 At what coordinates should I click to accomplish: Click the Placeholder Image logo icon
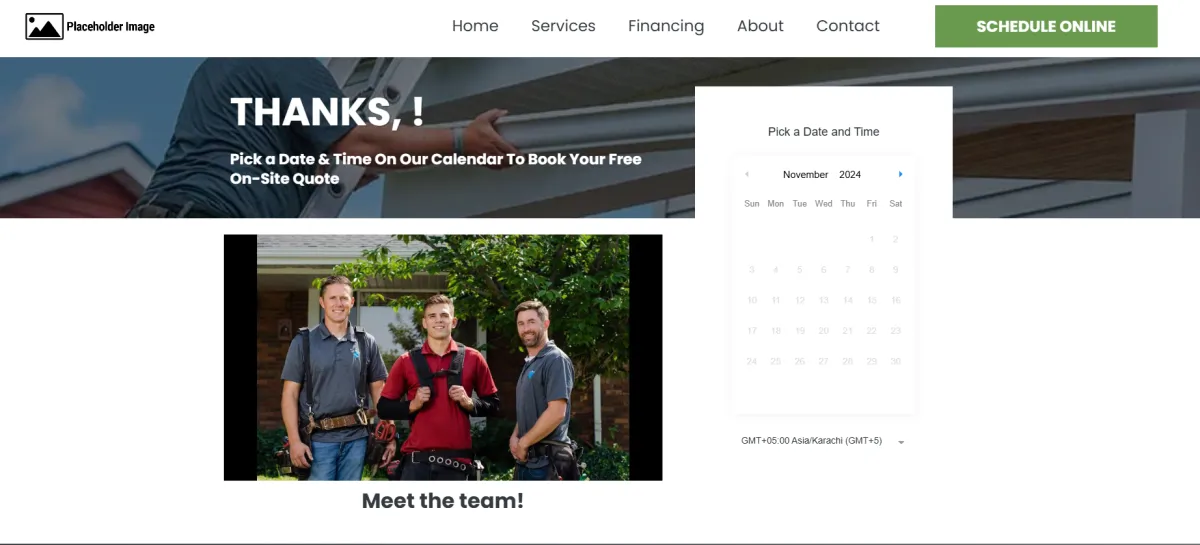click(x=44, y=27)
